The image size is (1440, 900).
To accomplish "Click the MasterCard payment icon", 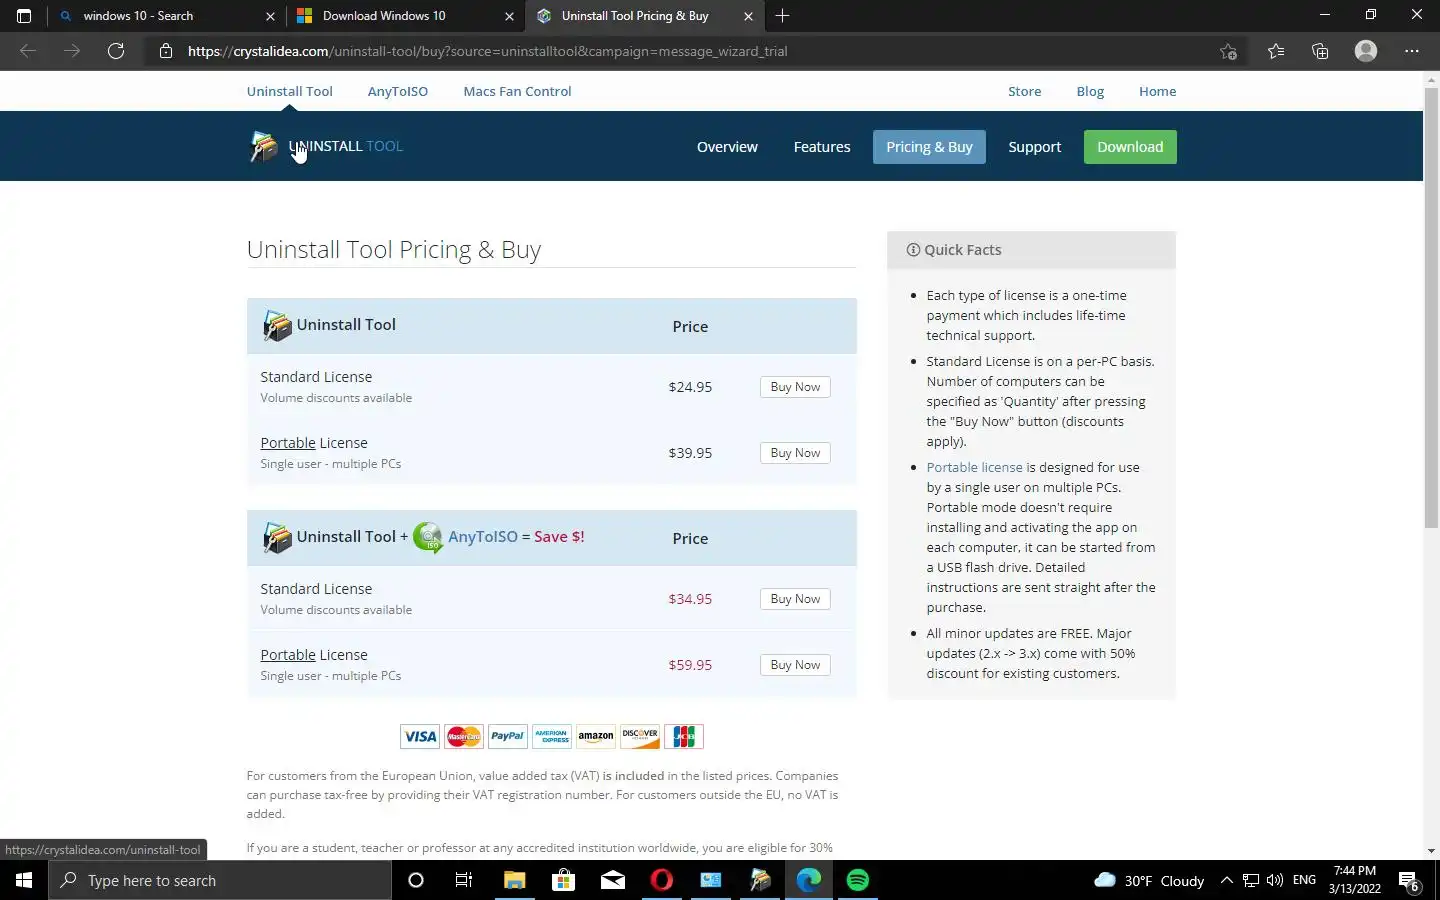I will (464, 736).
